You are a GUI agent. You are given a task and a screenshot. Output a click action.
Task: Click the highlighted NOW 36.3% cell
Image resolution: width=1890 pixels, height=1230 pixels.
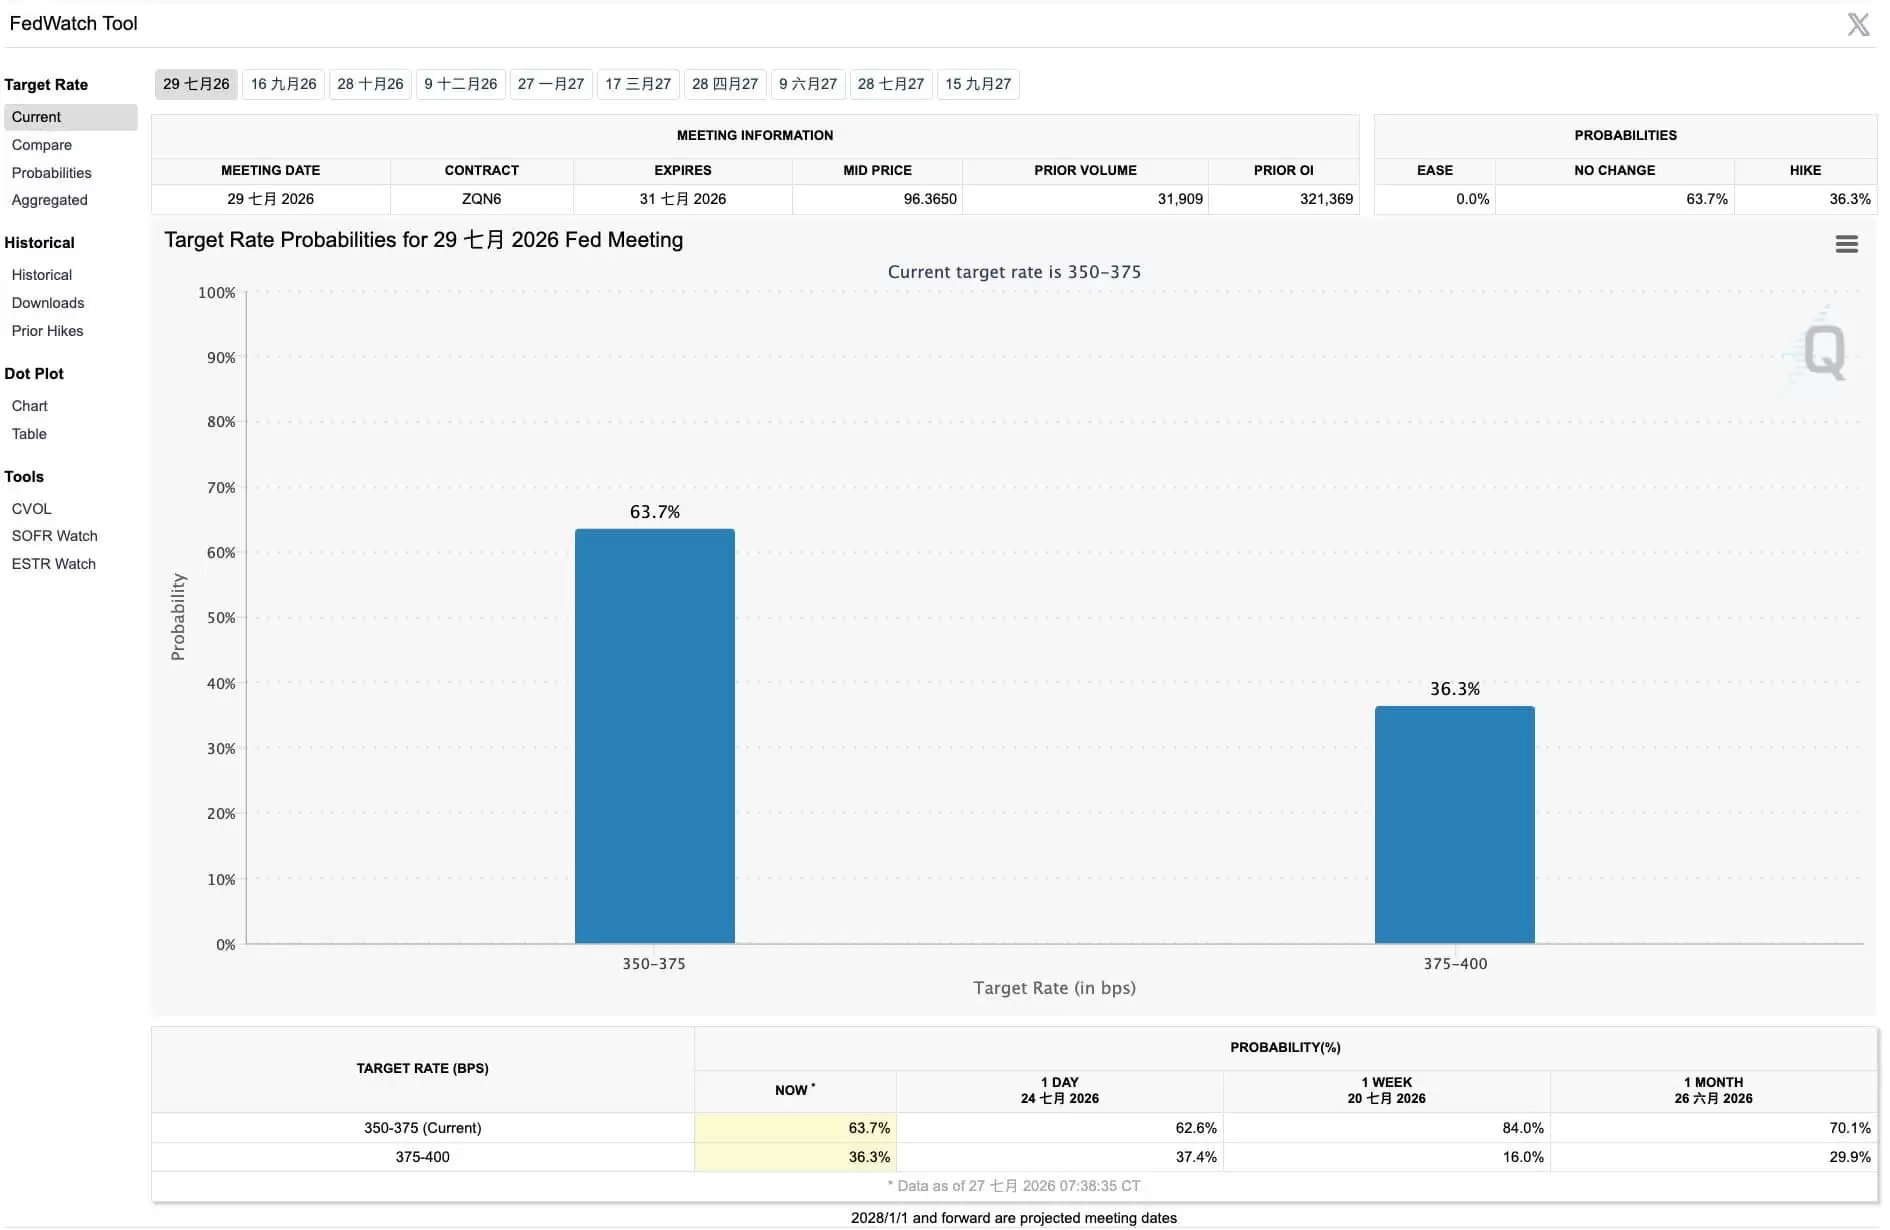tap(795, 1157)
